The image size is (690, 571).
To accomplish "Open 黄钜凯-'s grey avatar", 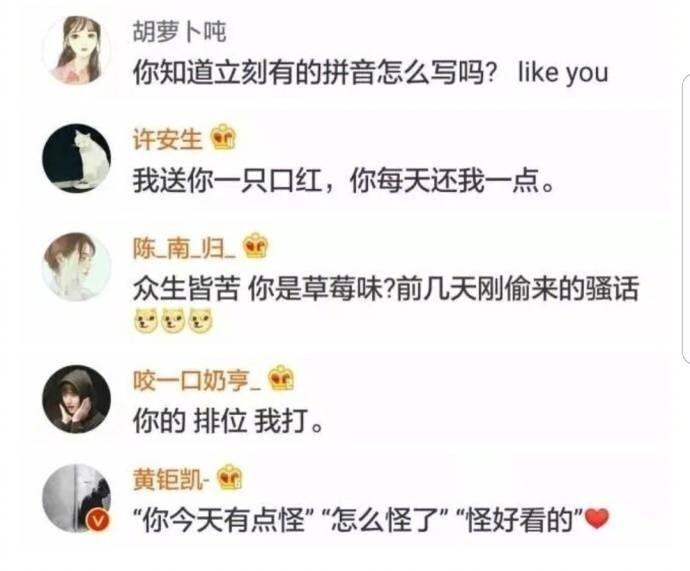I will click(x=77, y=498).
